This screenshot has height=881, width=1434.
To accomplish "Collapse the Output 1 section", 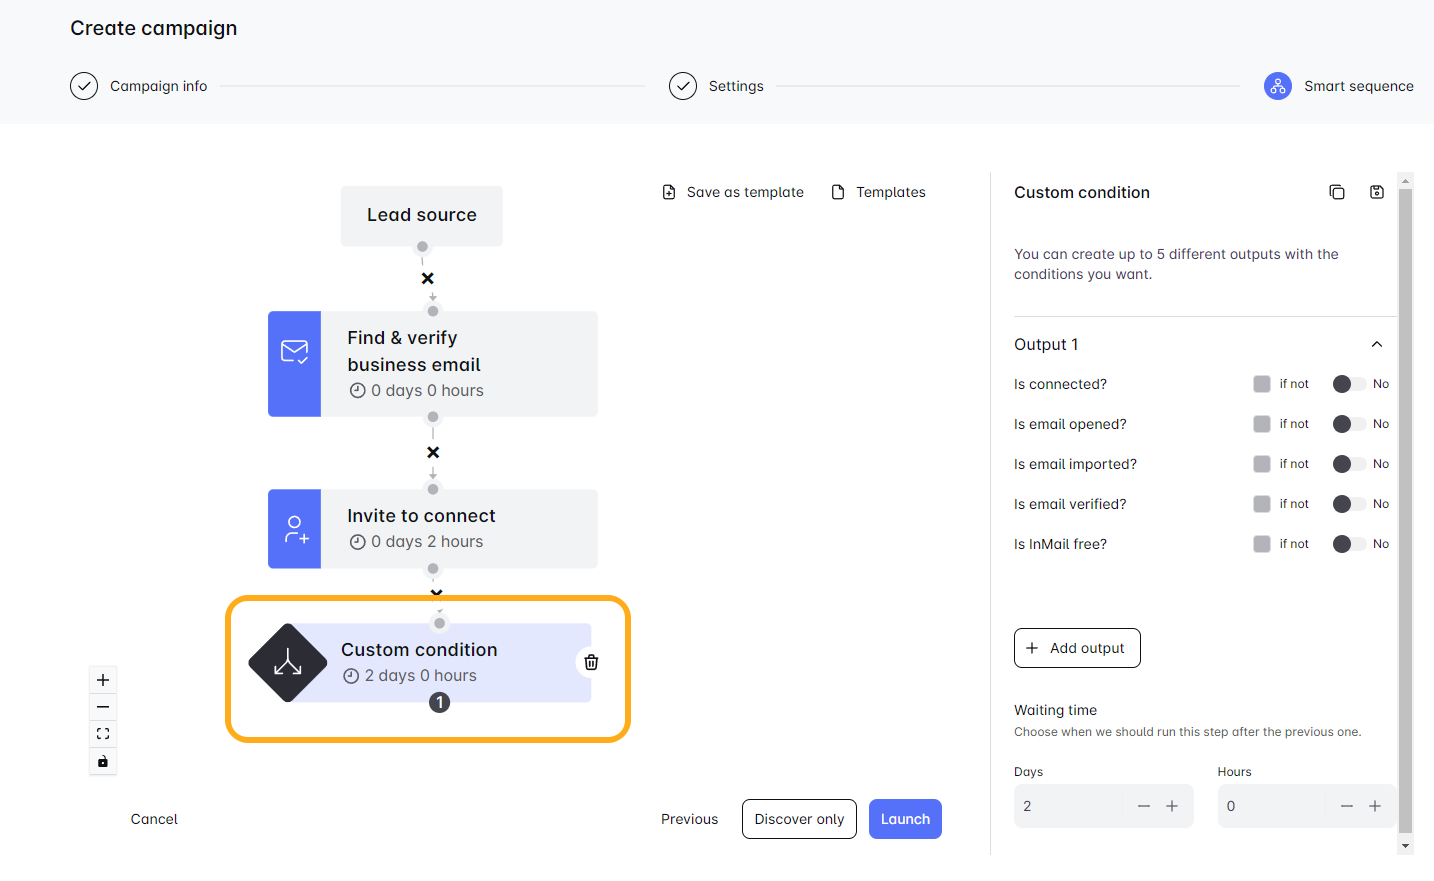I will point(1376,344).
